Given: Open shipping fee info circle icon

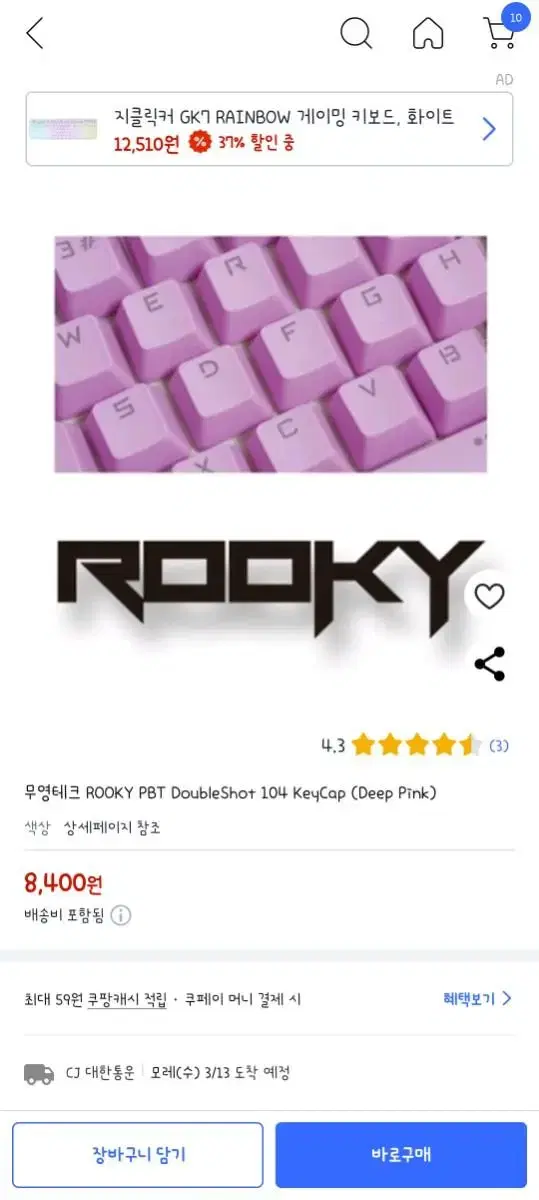Looking at the screenshot, I should click(x=121, y=915).
